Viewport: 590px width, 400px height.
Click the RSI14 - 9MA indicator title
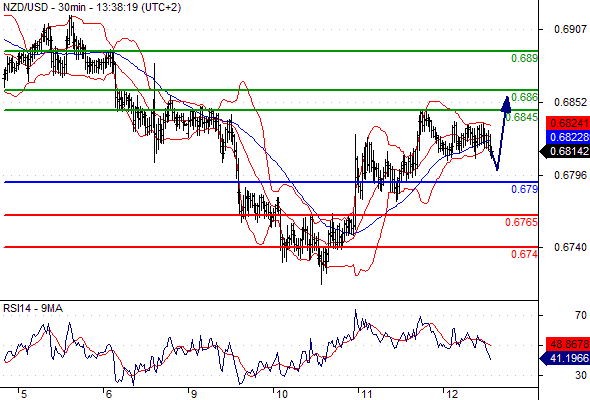[33, 309]
